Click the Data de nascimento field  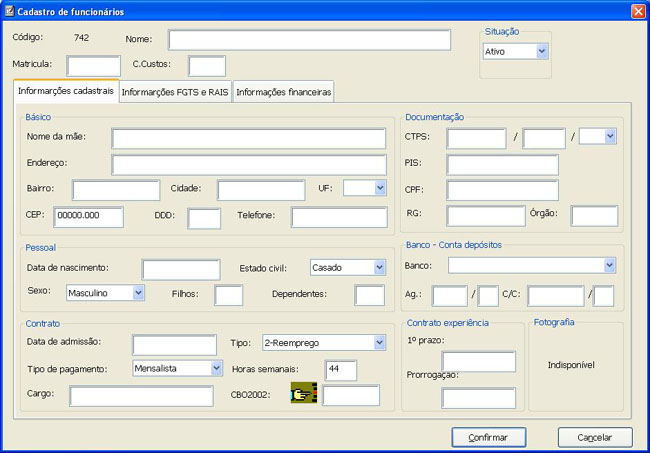coord(181,269)
